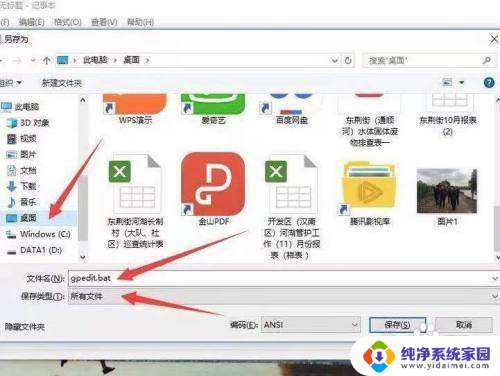The image size is (500, 376).
Task: Open the 组织 dropdown menu
Action: tap(11, 82)
